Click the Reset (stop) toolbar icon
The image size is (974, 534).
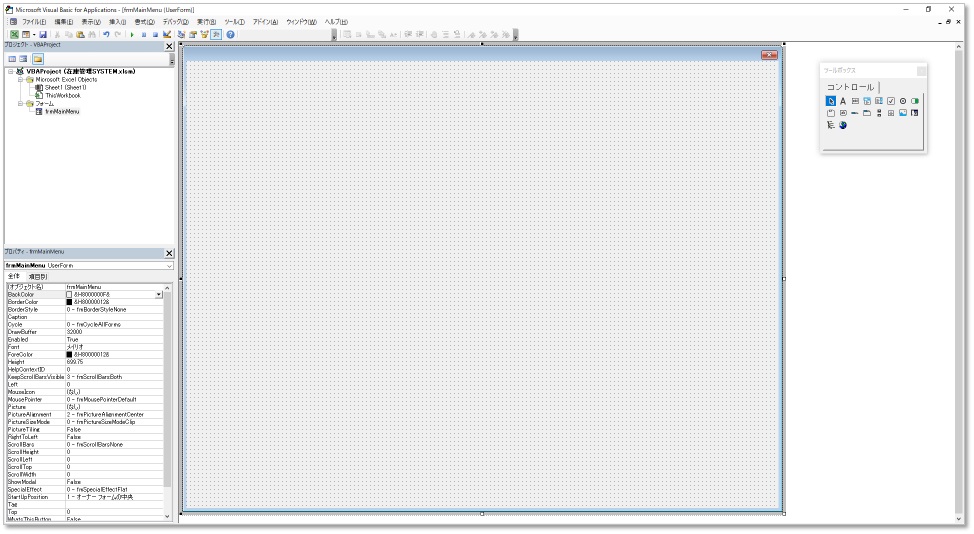click(155, 35)
